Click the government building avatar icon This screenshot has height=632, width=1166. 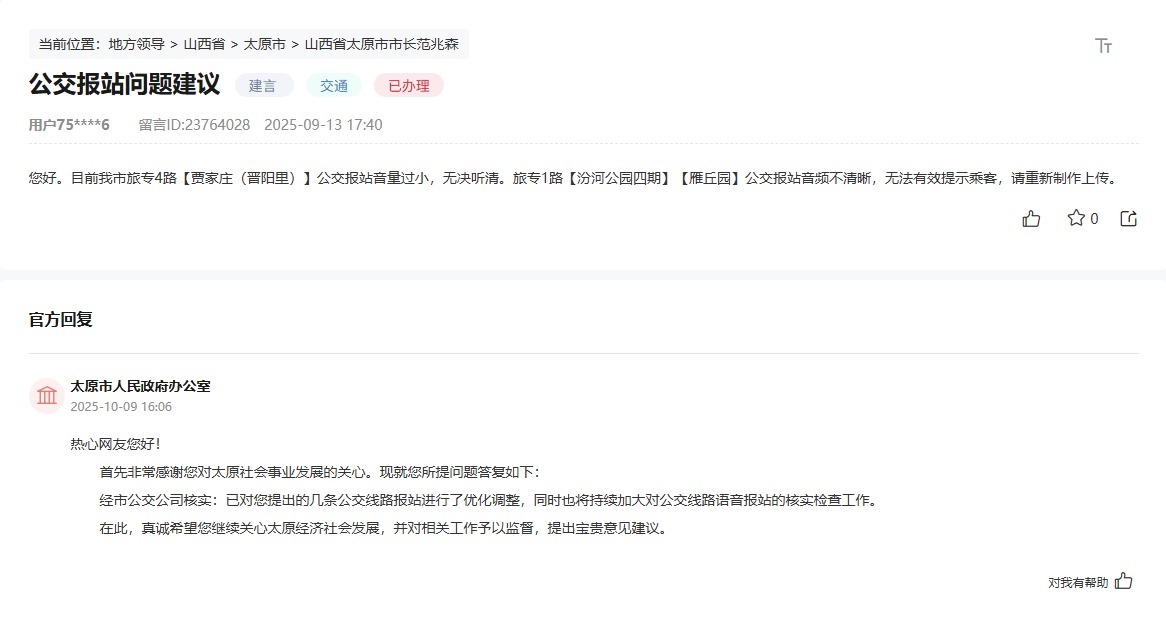[47, 396]
